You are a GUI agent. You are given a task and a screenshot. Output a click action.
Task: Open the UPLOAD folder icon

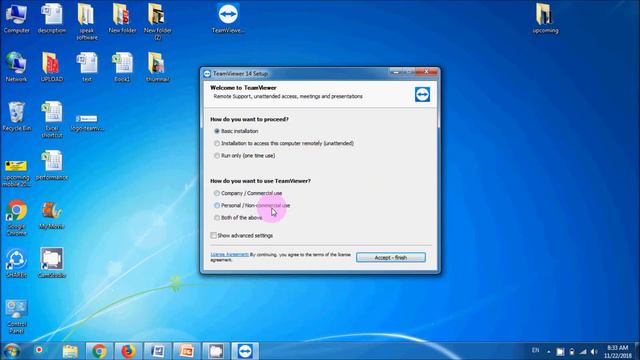[51, 67]
